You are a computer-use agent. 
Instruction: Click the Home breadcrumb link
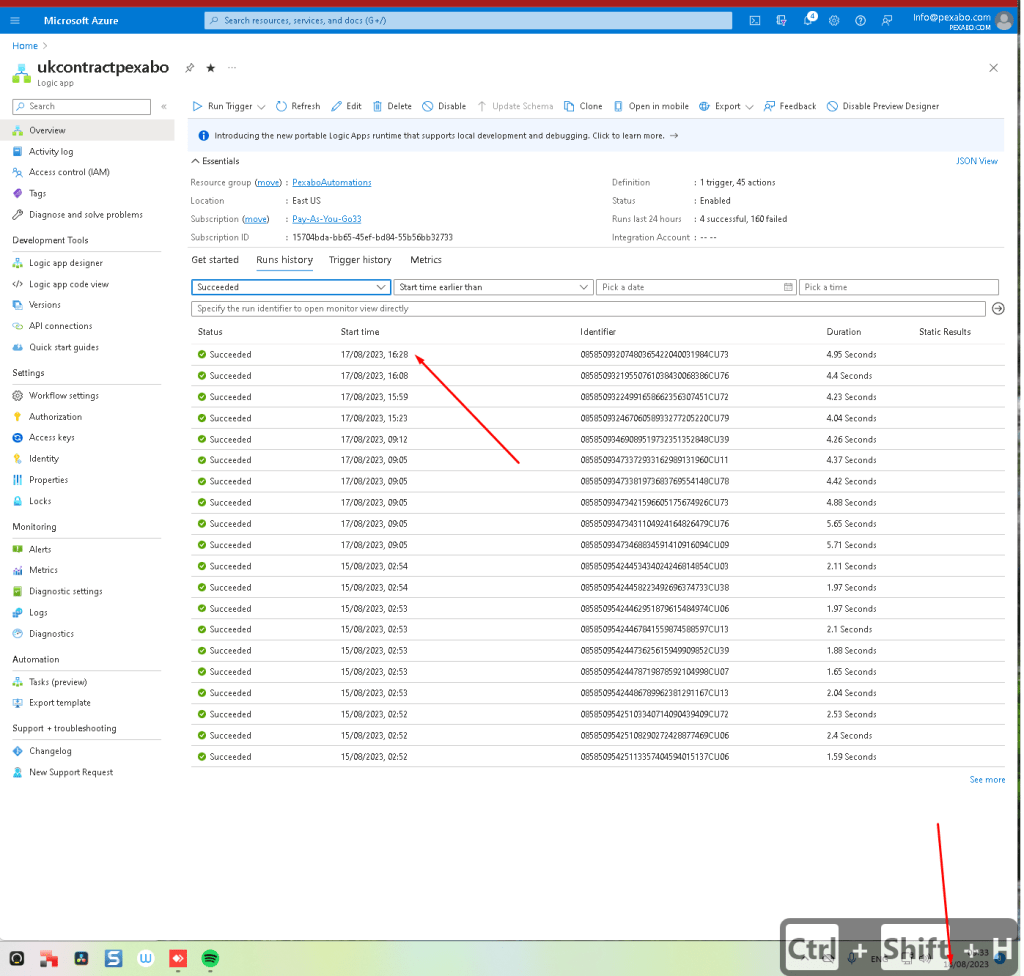(x=25, y=46)
